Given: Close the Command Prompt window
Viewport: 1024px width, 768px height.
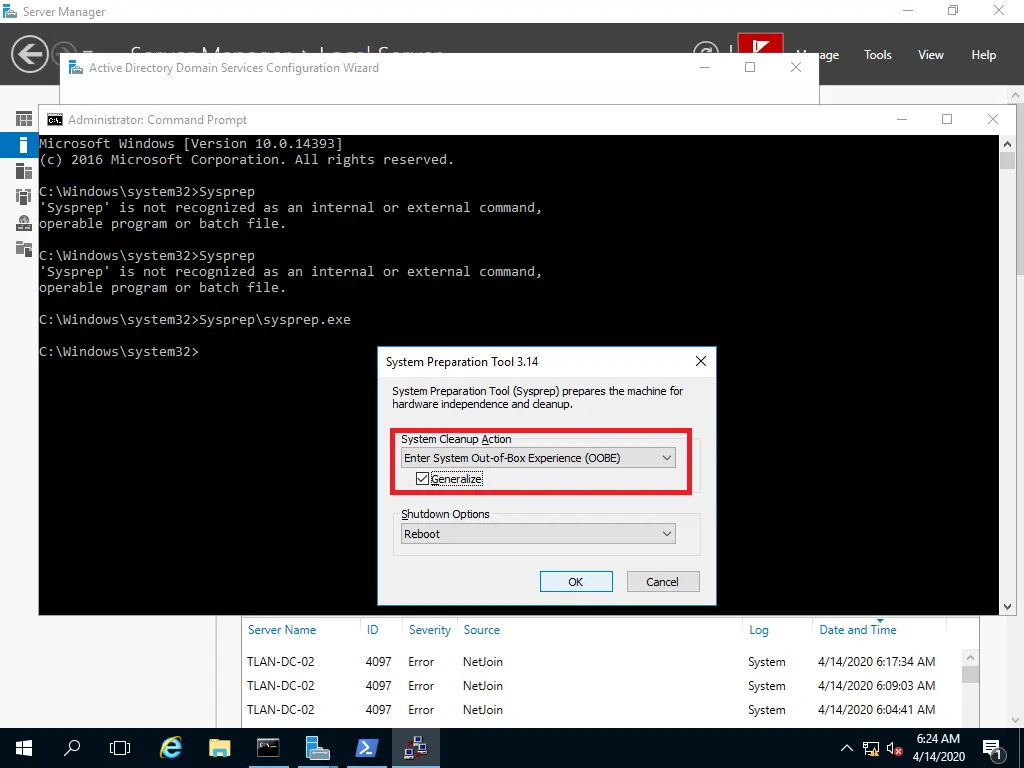Looking at the screenshot, I should pyautogui.click(x=993, y=119).
